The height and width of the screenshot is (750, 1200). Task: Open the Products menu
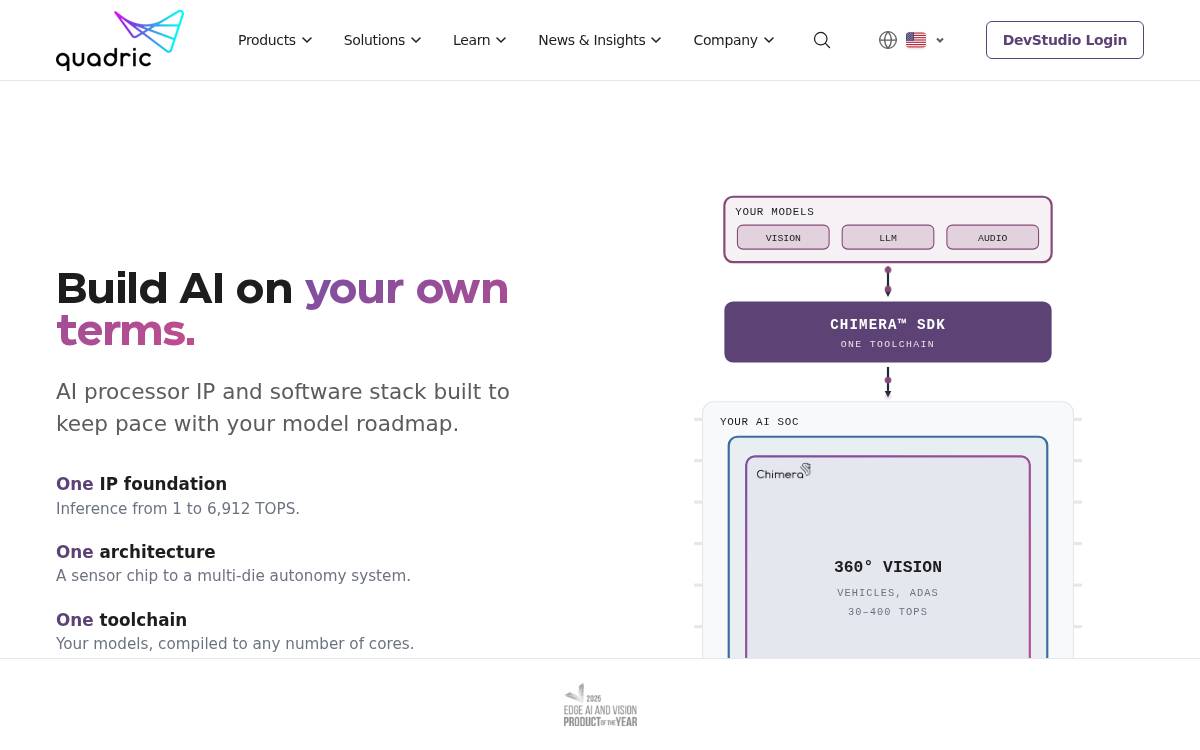pos(275,40)
